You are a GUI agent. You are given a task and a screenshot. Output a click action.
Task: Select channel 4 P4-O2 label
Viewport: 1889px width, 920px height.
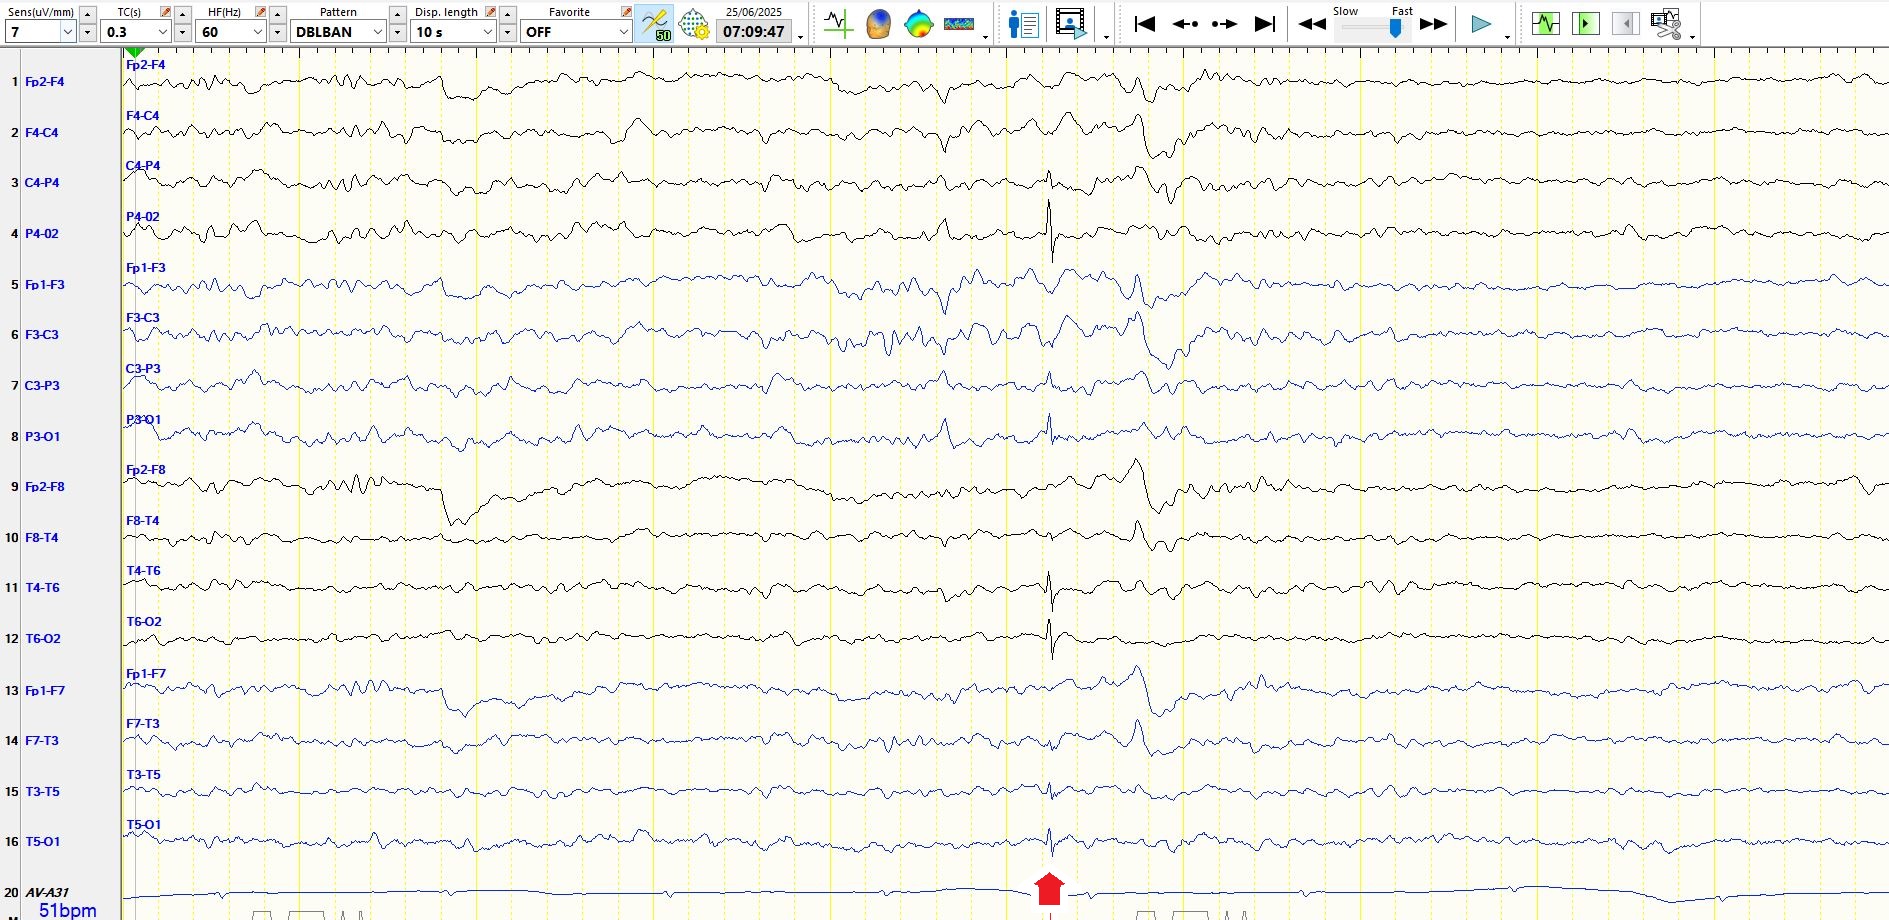coord(42,234)
